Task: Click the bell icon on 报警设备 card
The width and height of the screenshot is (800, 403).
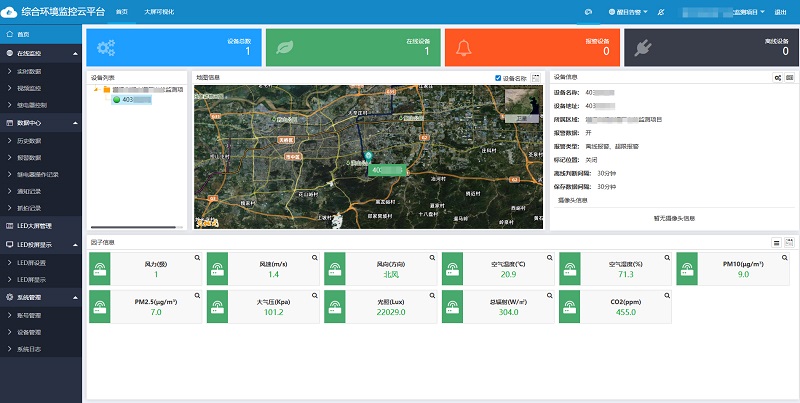Action: click(464, 47)
